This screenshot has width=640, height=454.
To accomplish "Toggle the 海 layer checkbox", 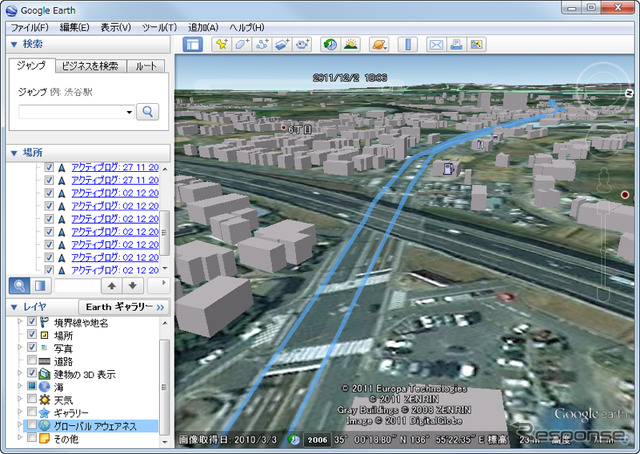I will (x=31, y=386).
